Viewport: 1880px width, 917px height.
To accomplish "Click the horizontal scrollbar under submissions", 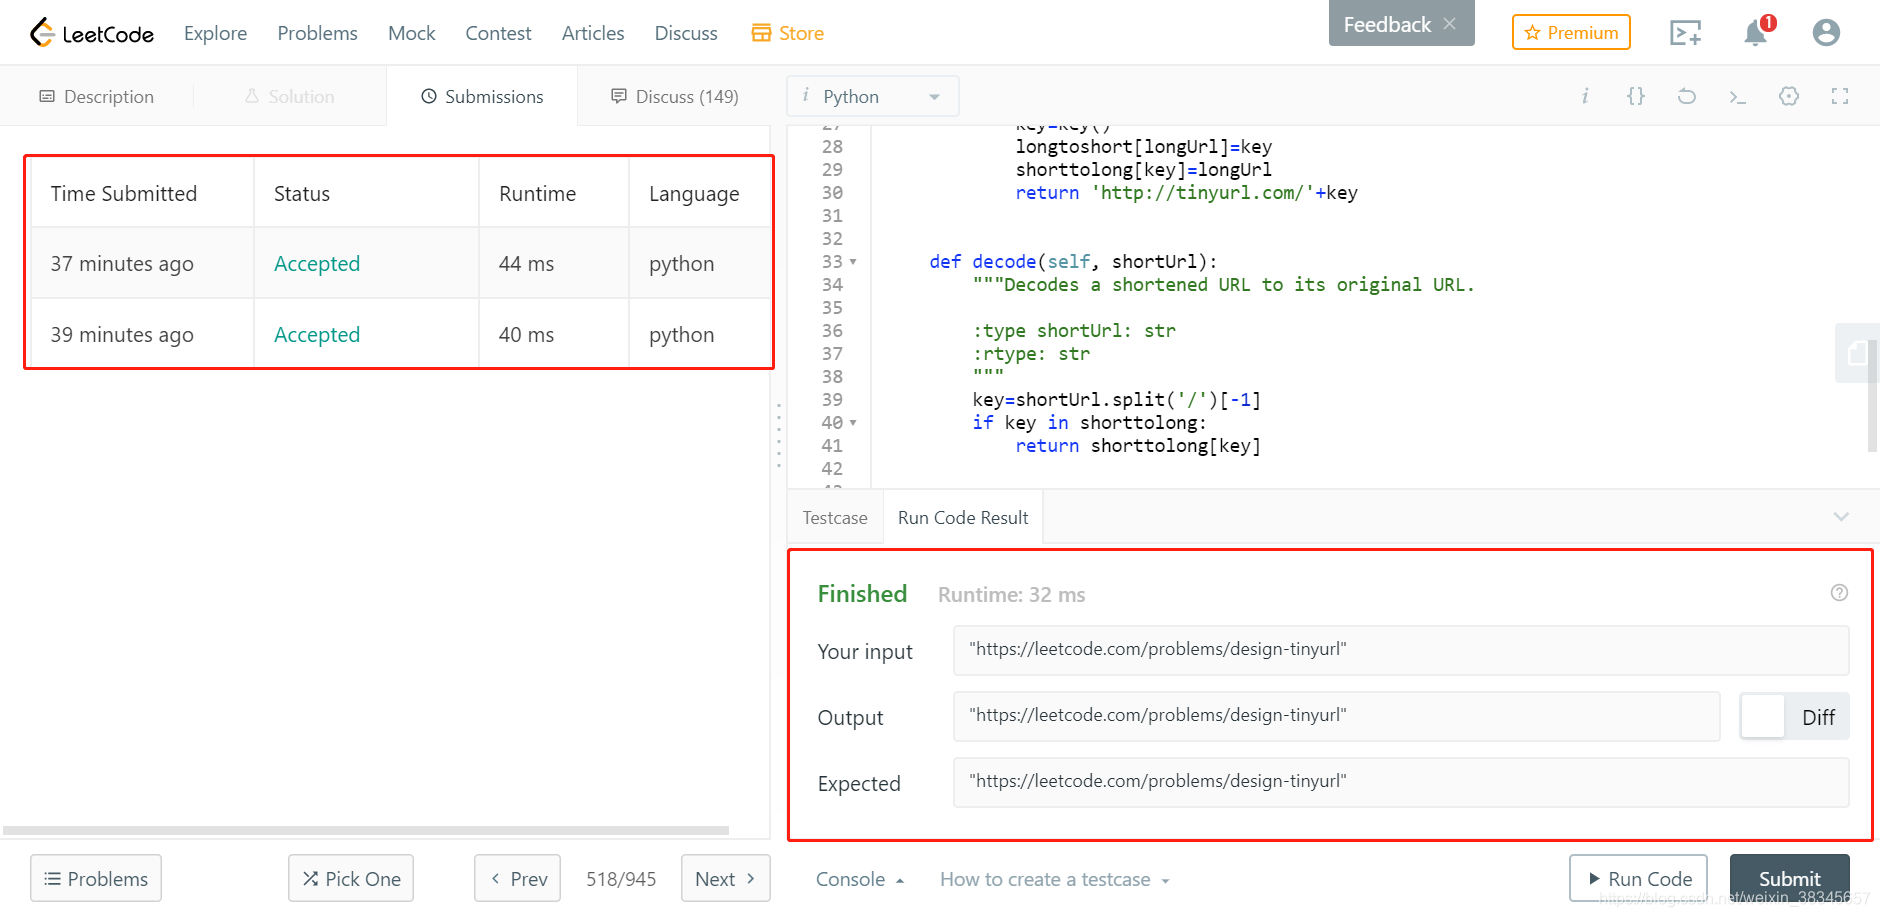I will click(366, 830).
